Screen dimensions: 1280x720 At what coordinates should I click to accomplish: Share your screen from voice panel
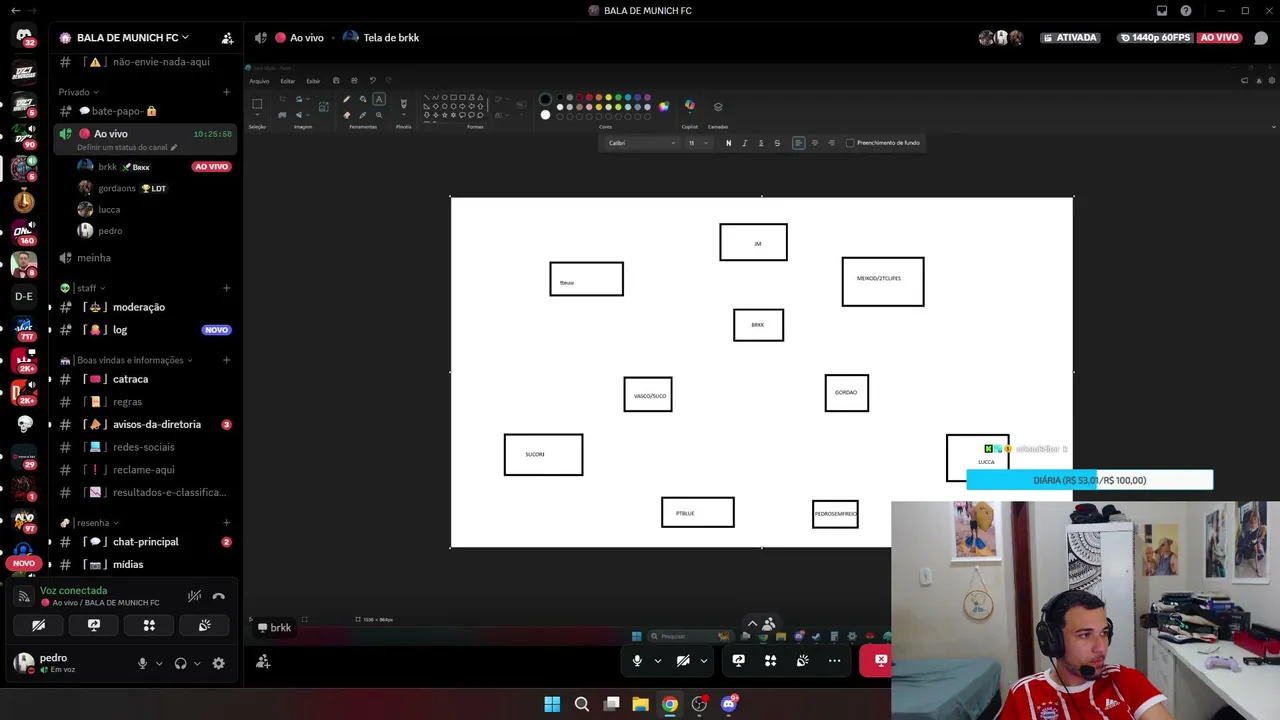point(94,625)
